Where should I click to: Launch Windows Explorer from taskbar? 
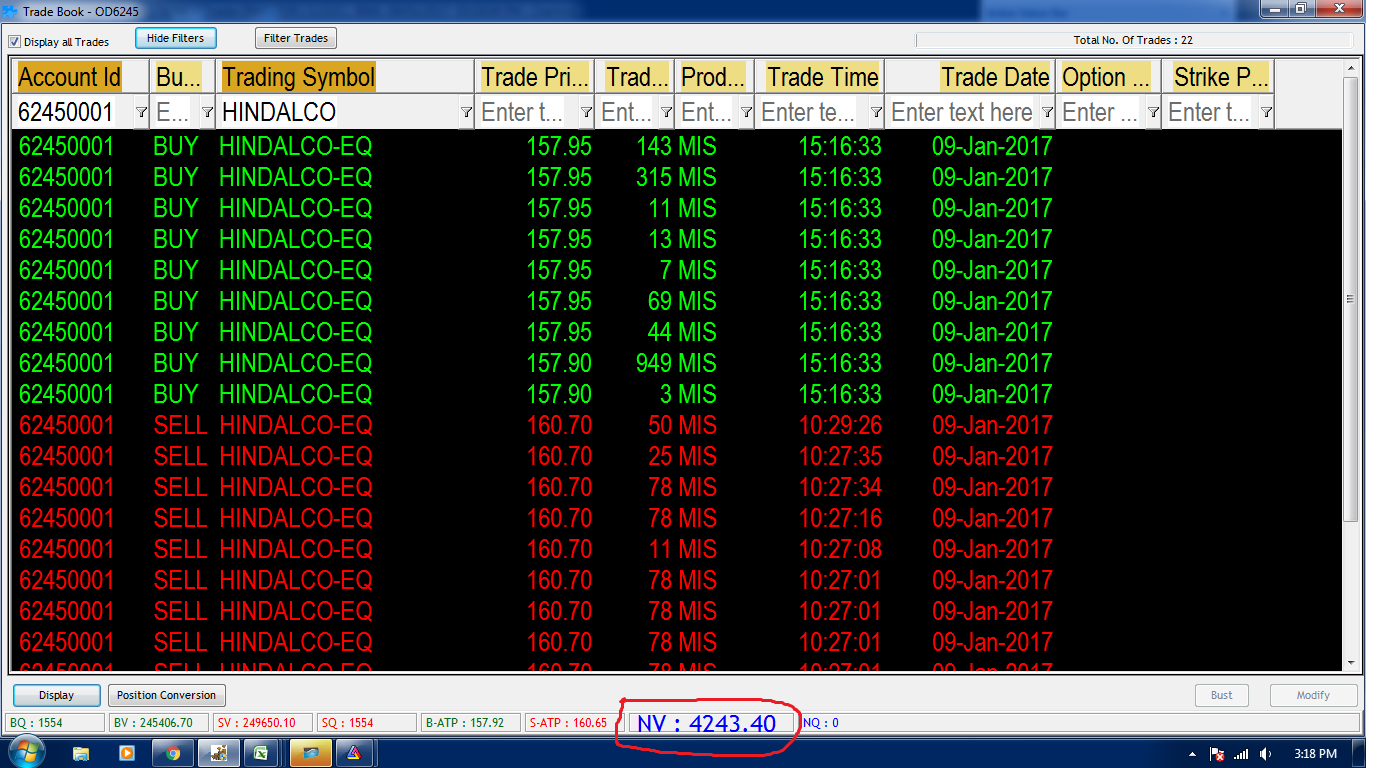81,753
